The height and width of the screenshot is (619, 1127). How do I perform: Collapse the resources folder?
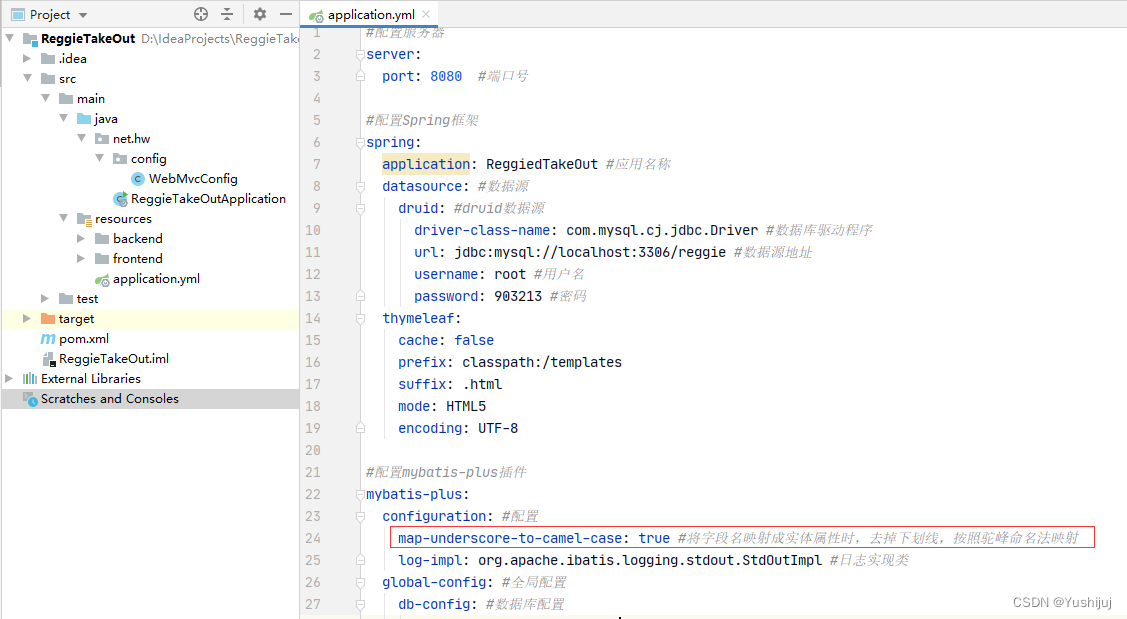[x=63, y=218]
